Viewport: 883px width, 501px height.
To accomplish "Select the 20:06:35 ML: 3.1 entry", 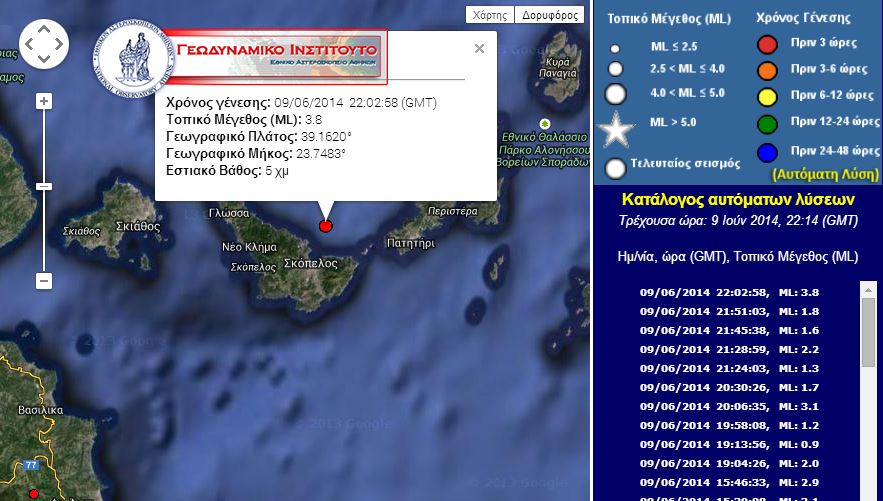I will pyautogui.click(x=729, y=406).
